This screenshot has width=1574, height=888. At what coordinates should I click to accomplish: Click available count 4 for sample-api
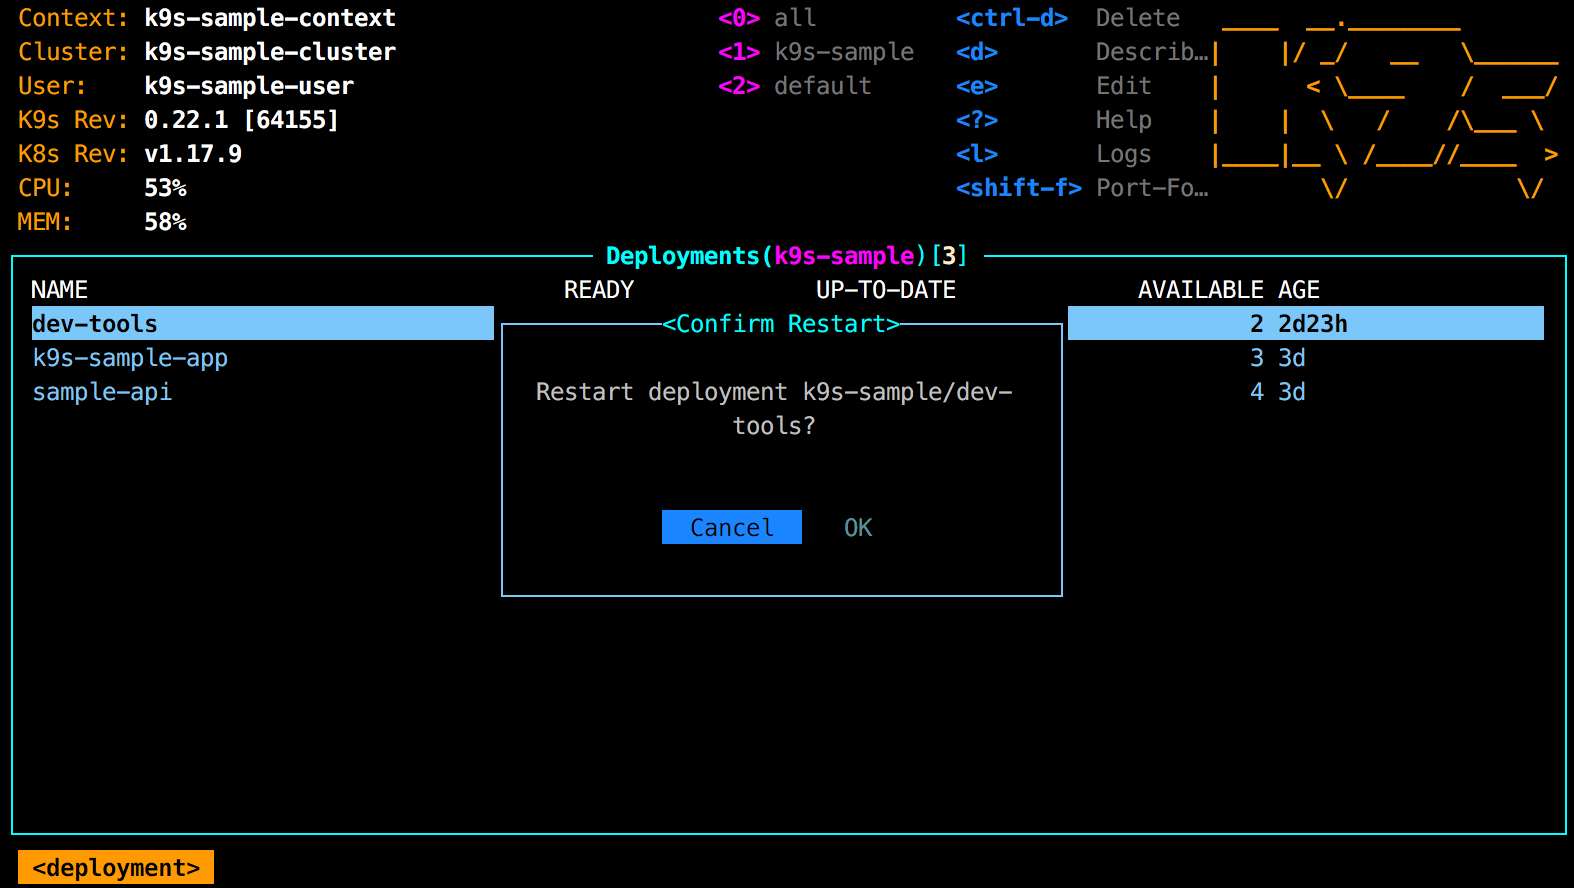(x=1257, y=392)
